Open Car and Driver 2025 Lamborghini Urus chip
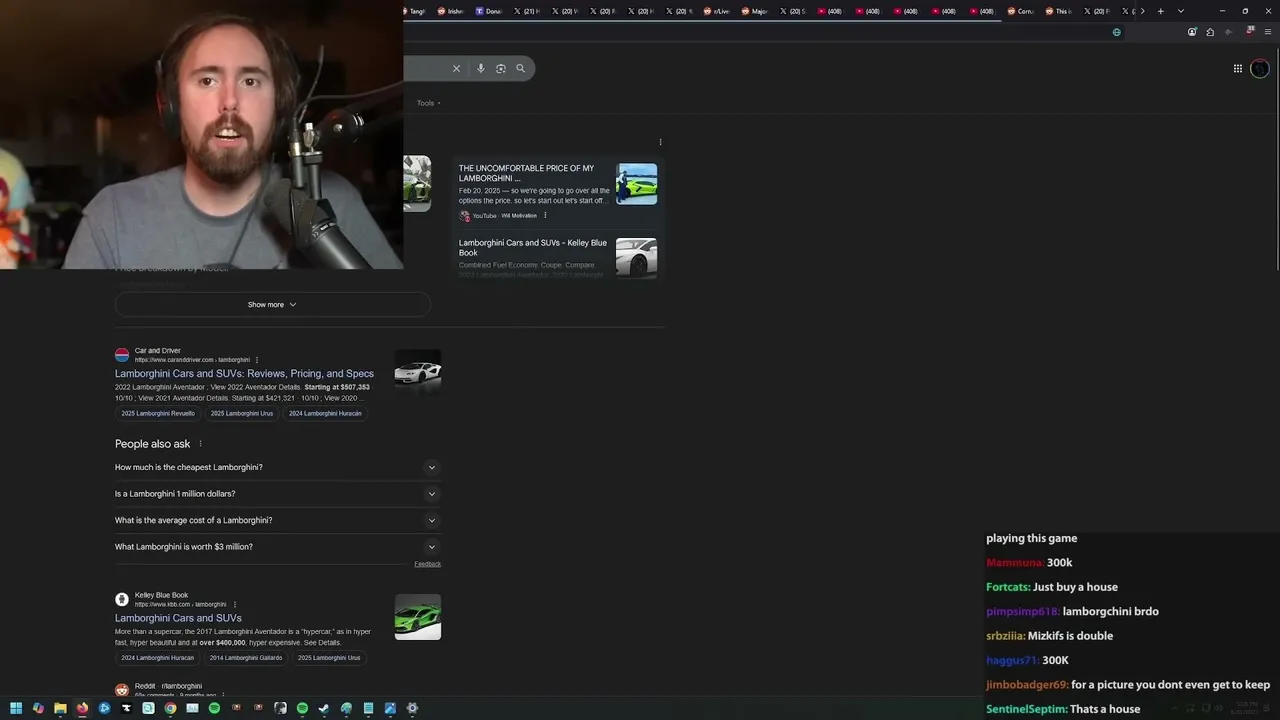Screen dimensions: 1280x720 tap(242, 413)
